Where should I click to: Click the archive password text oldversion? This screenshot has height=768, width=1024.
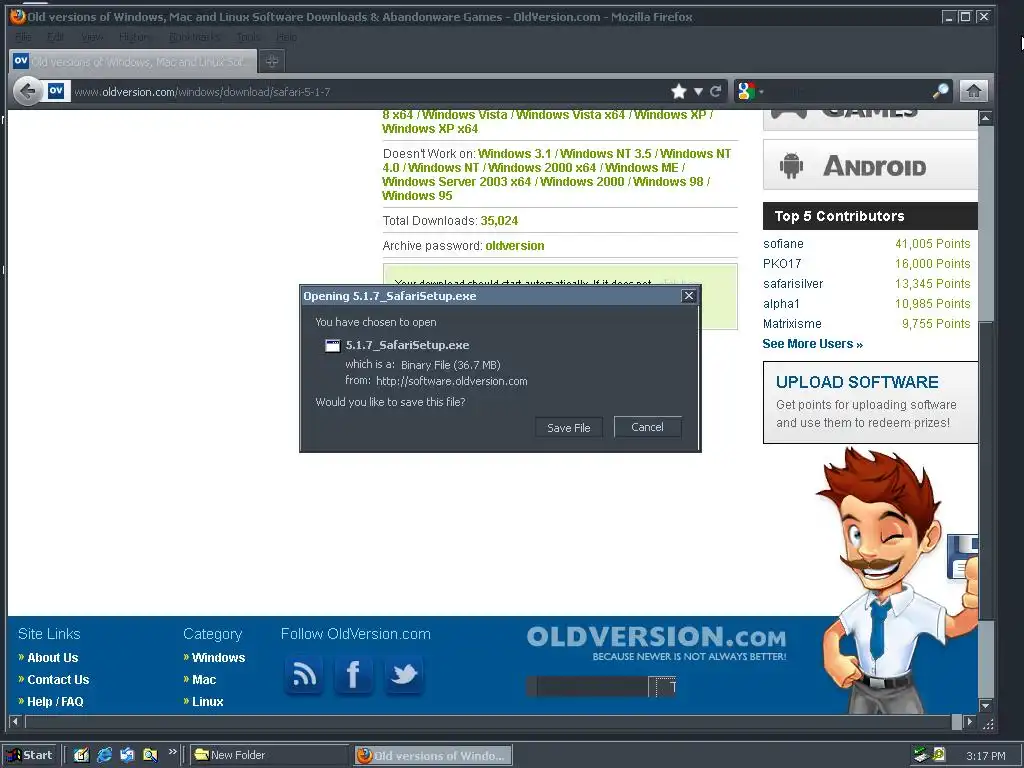(x=515, y=246)
